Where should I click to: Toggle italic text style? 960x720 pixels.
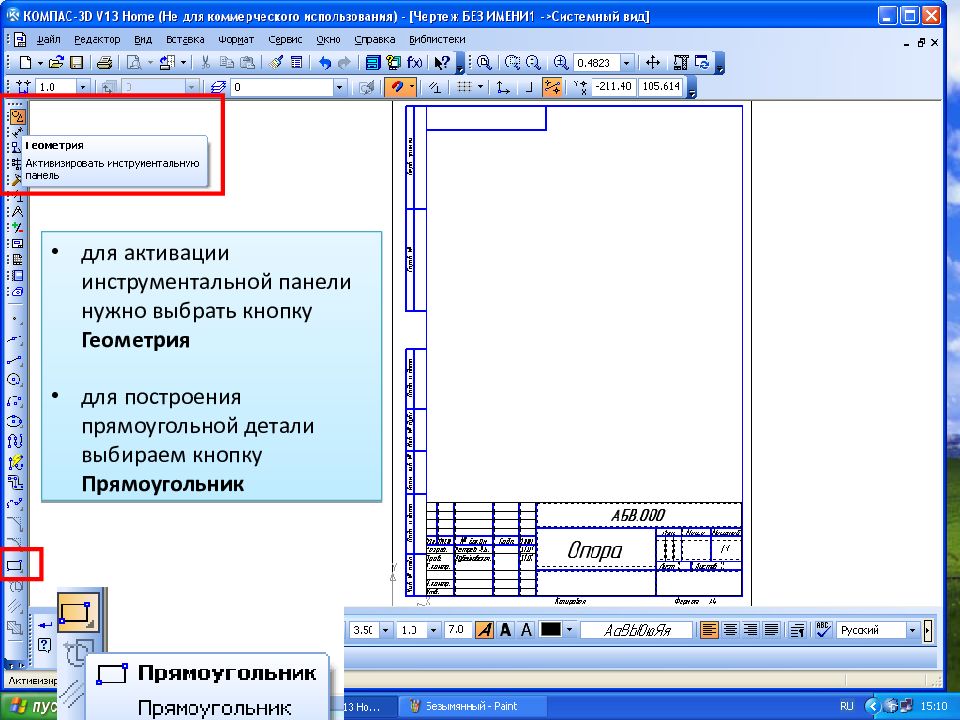[x=485, y=629]
